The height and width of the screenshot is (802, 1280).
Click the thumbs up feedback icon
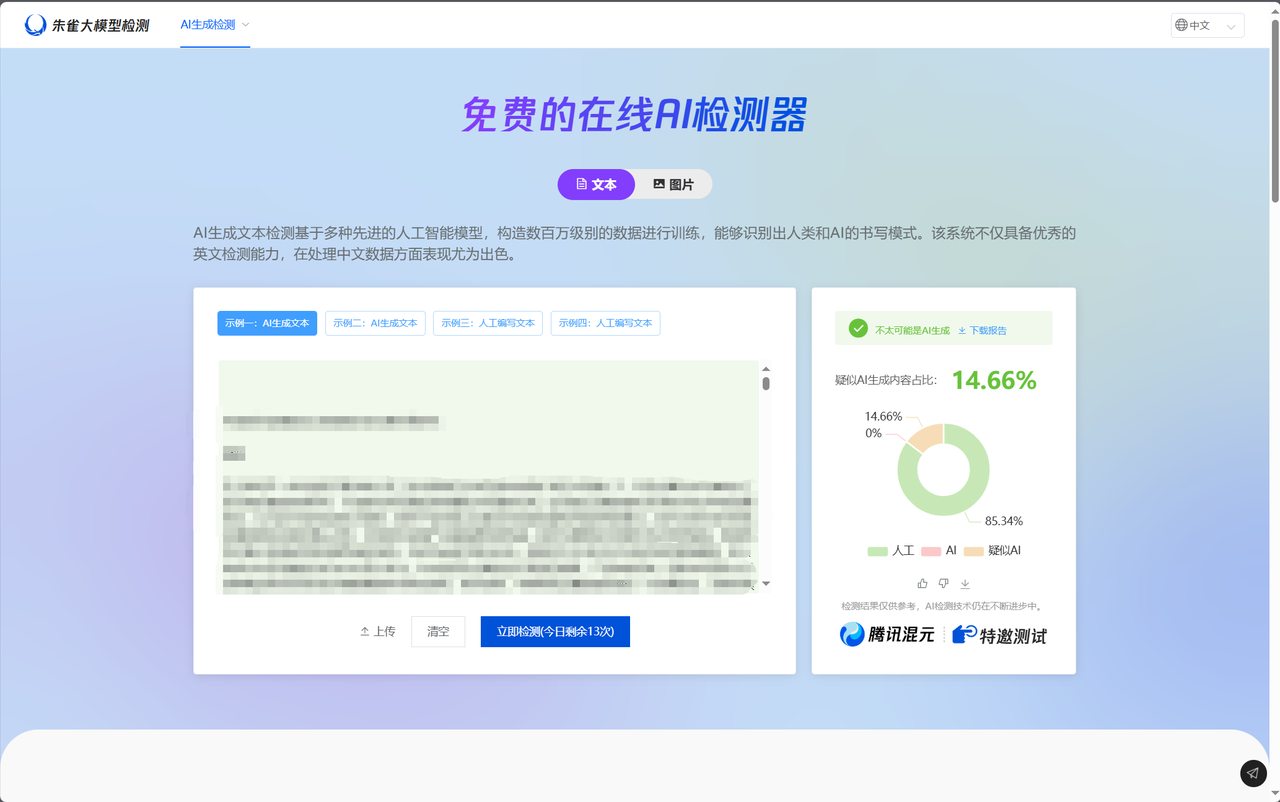click(x=922, y=583)
